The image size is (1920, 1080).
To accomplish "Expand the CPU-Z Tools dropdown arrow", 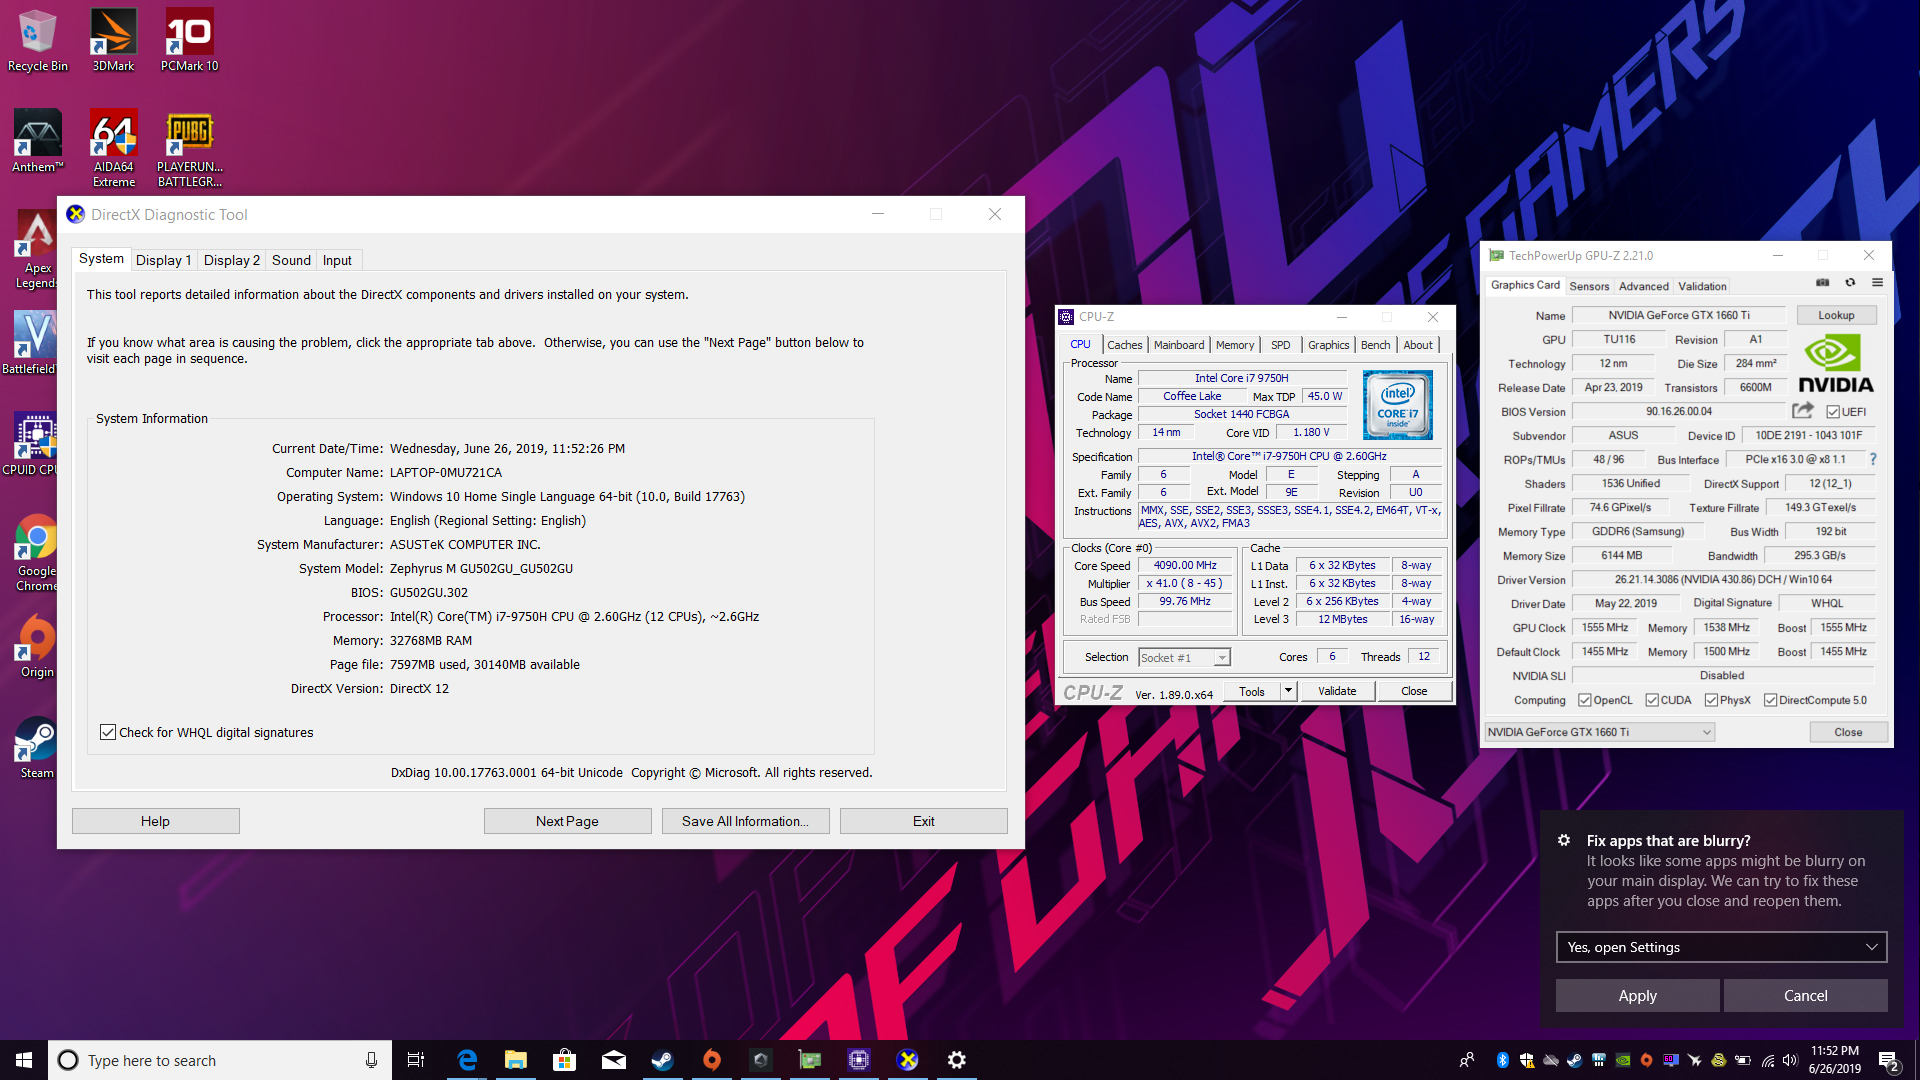I will [x=1288, y=691].
